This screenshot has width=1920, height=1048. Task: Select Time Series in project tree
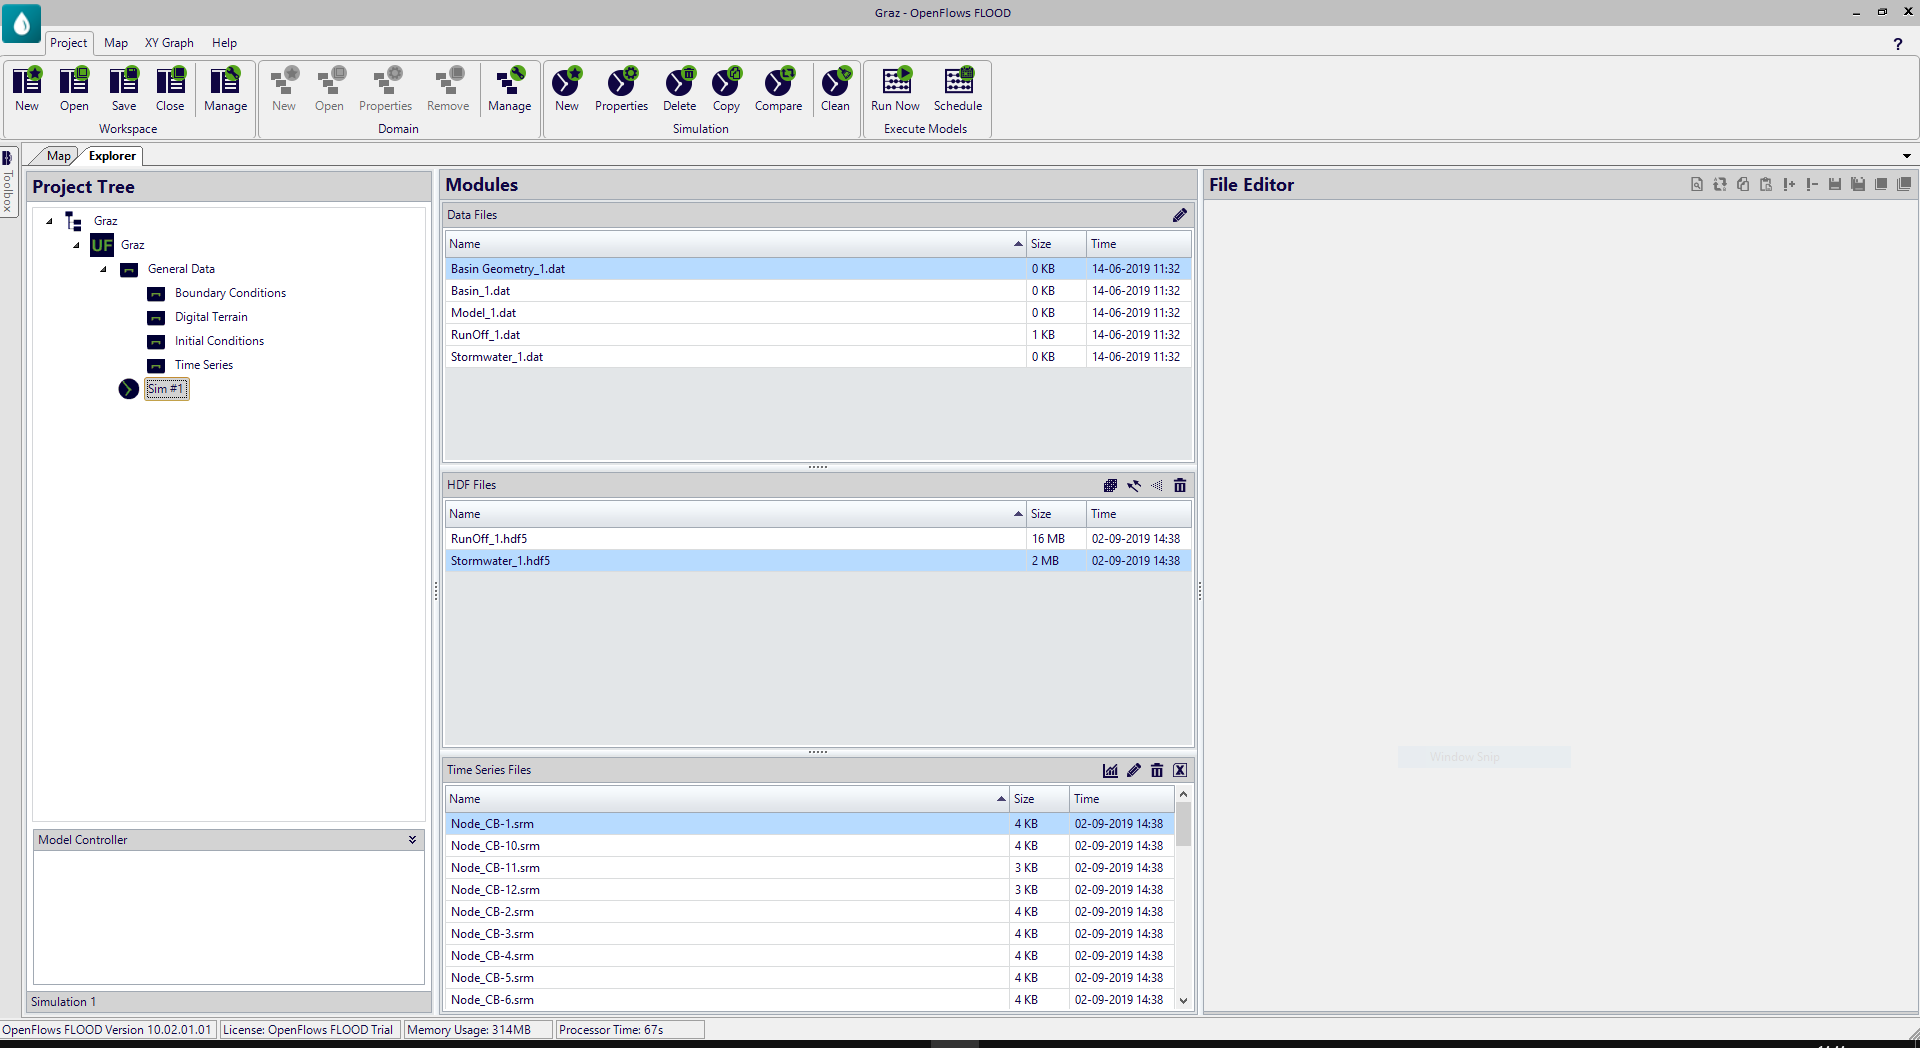tap(203, 365)
